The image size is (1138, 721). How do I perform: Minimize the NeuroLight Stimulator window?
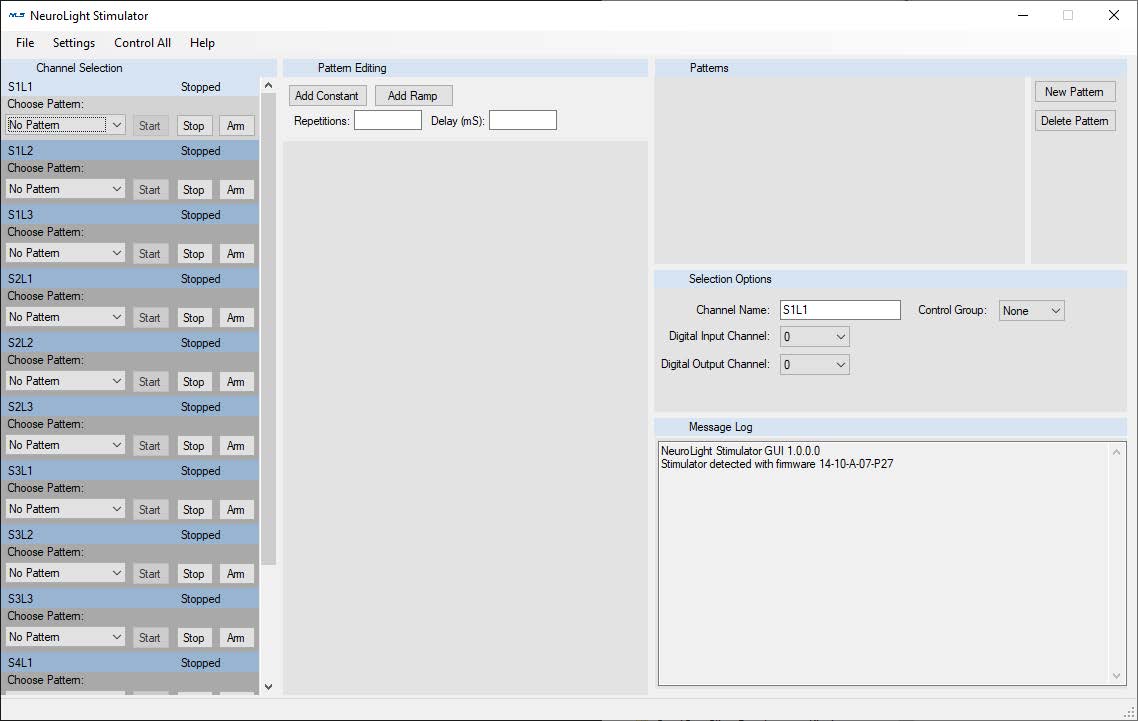coord(1023,15)
